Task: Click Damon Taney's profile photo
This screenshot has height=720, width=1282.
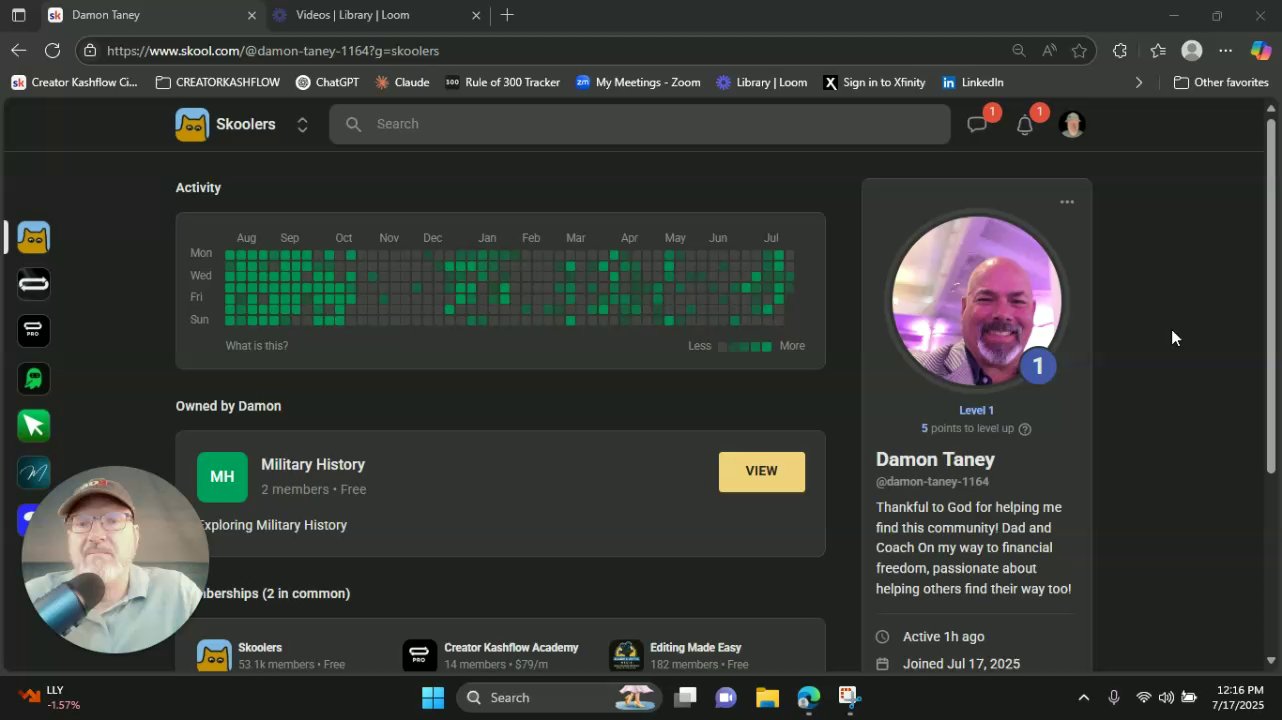Action: (x=976, y=301)
